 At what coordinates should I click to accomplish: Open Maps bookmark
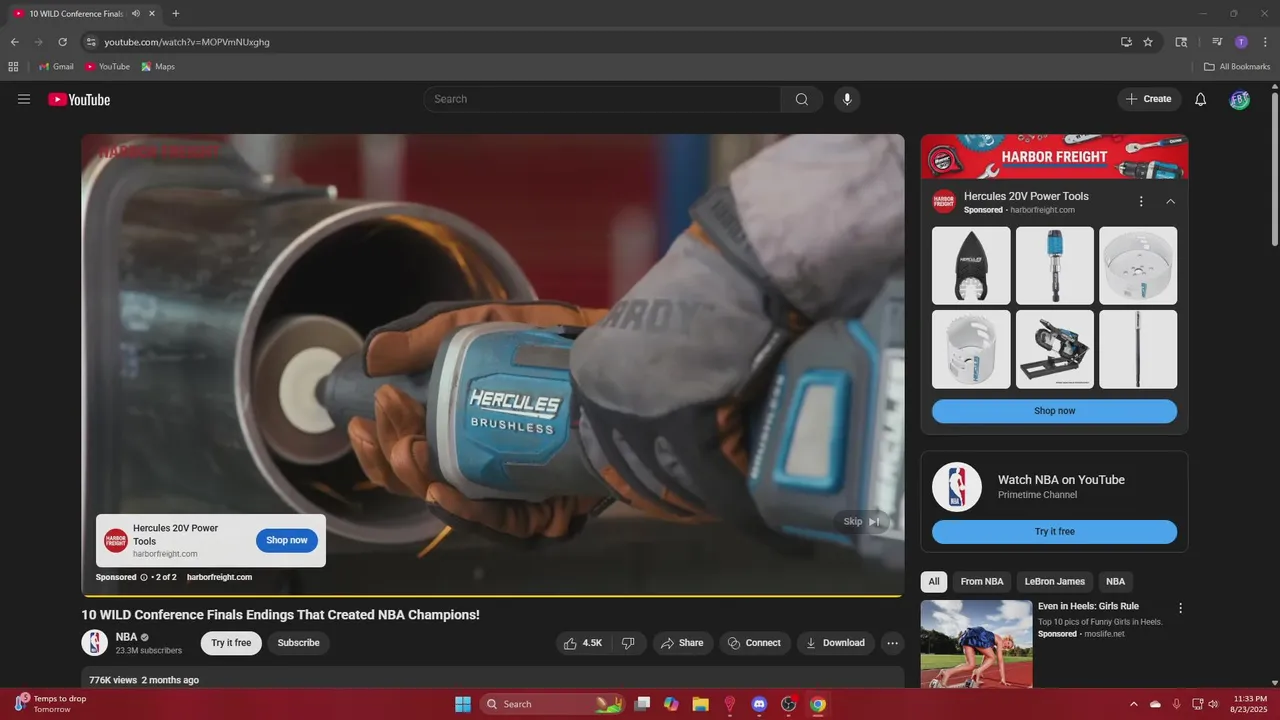coord(158,67)
